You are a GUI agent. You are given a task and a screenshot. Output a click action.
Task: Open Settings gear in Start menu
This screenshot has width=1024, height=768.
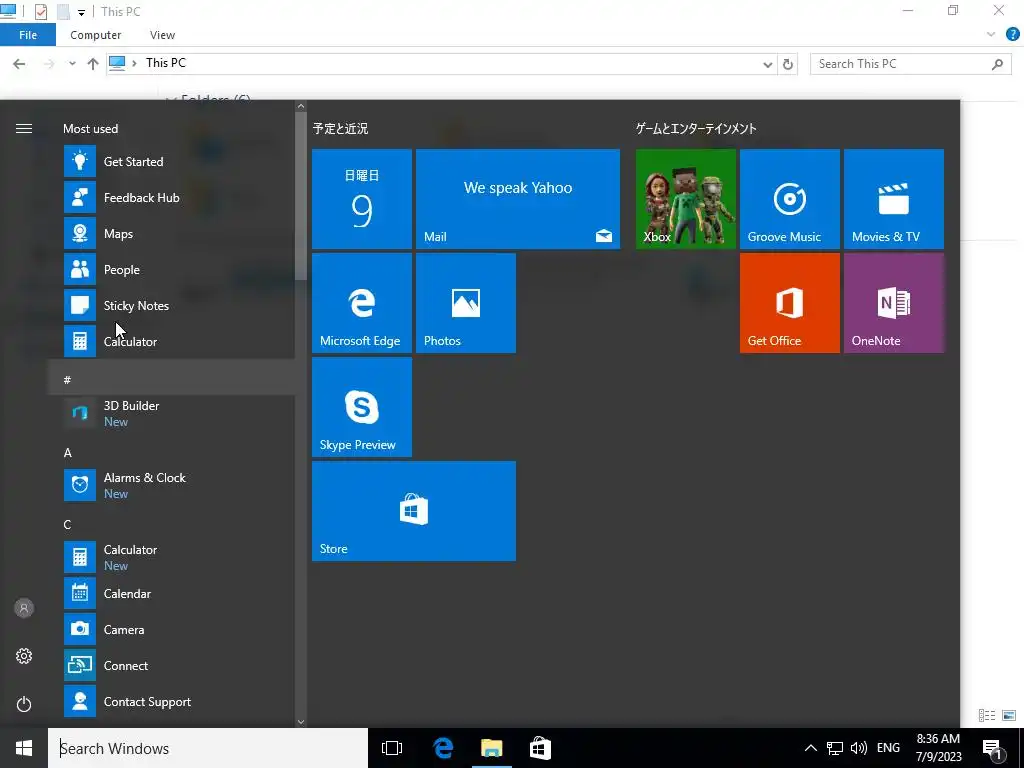[24, 656]
